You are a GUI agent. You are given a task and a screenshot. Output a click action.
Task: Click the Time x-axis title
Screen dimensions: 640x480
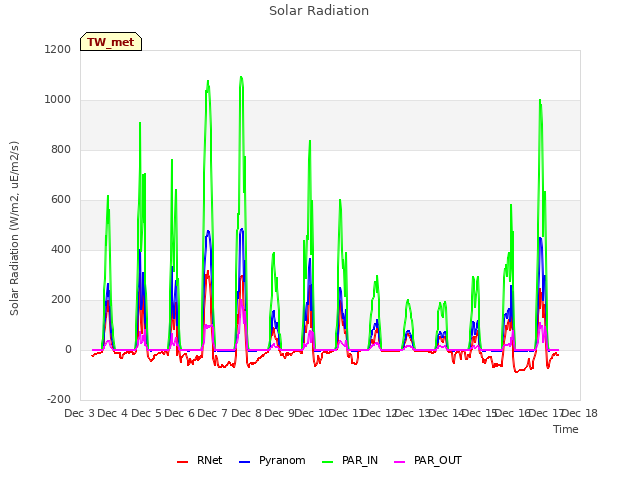tap(566, 429)
